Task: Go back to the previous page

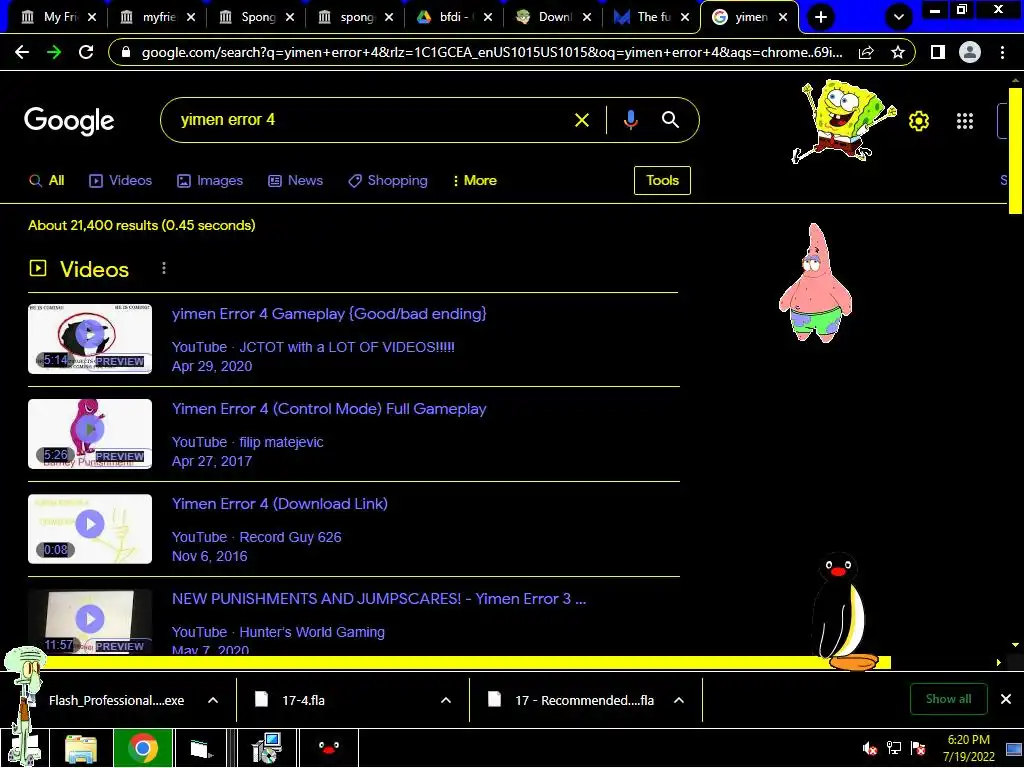Action: click(x=22, y=52)
